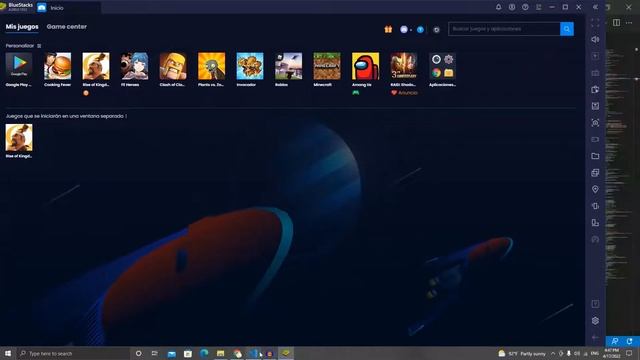Click the blue info circle icon

coord(420,29)
